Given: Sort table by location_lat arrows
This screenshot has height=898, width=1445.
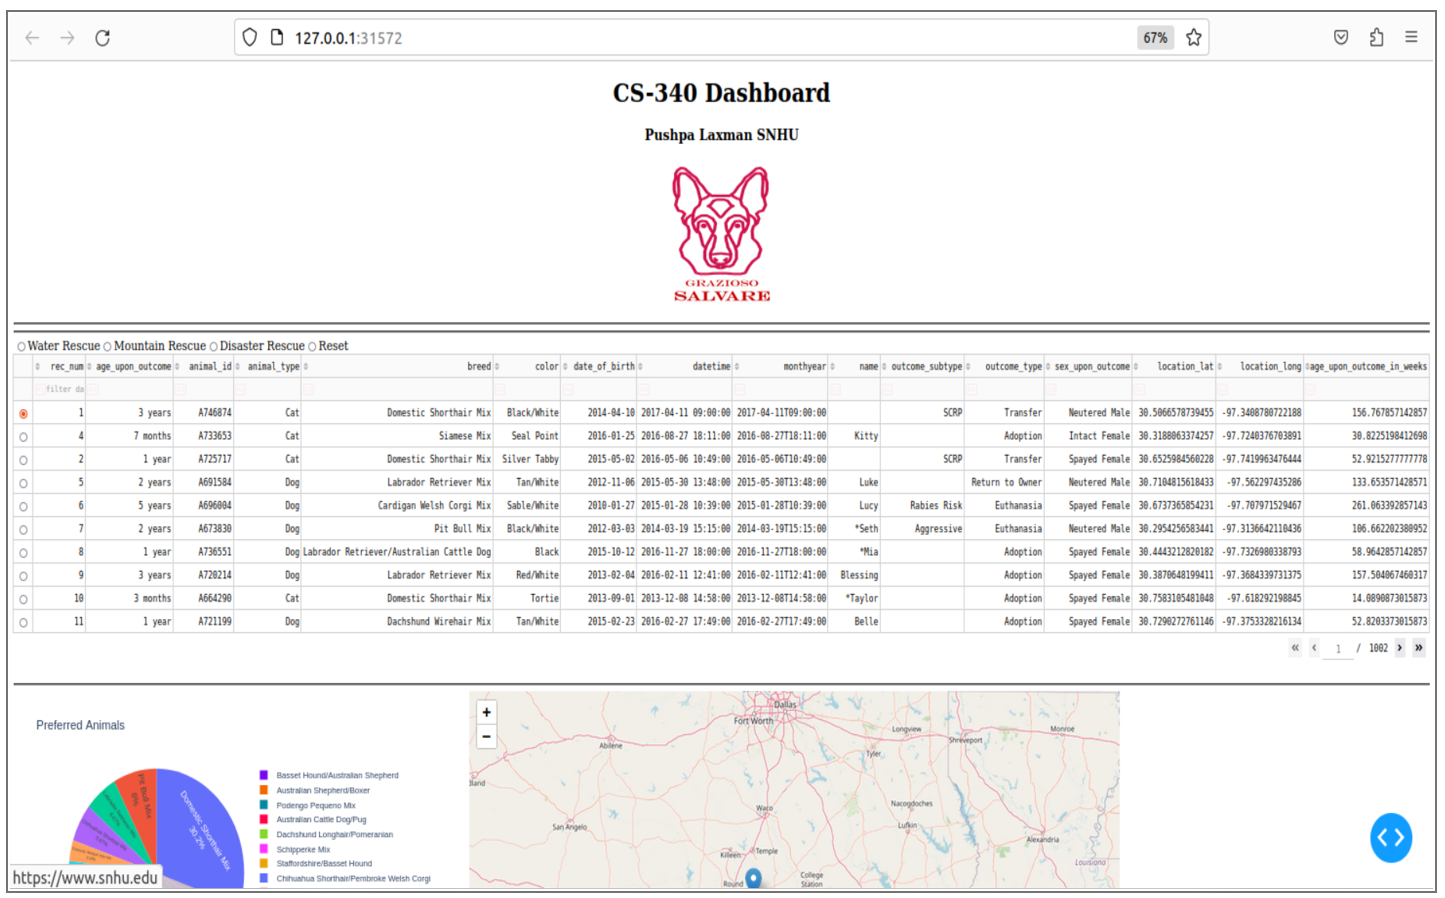Looking at the screenshot, I should pos(1136,367).
